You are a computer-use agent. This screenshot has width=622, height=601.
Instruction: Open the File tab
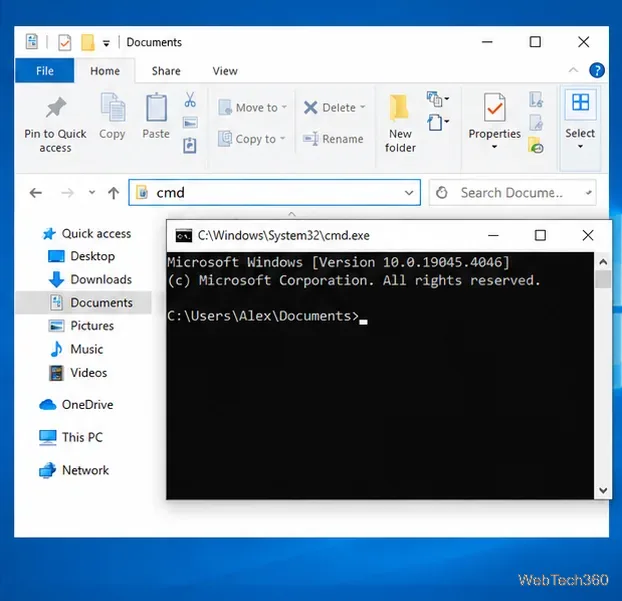[x=44, y=71]
